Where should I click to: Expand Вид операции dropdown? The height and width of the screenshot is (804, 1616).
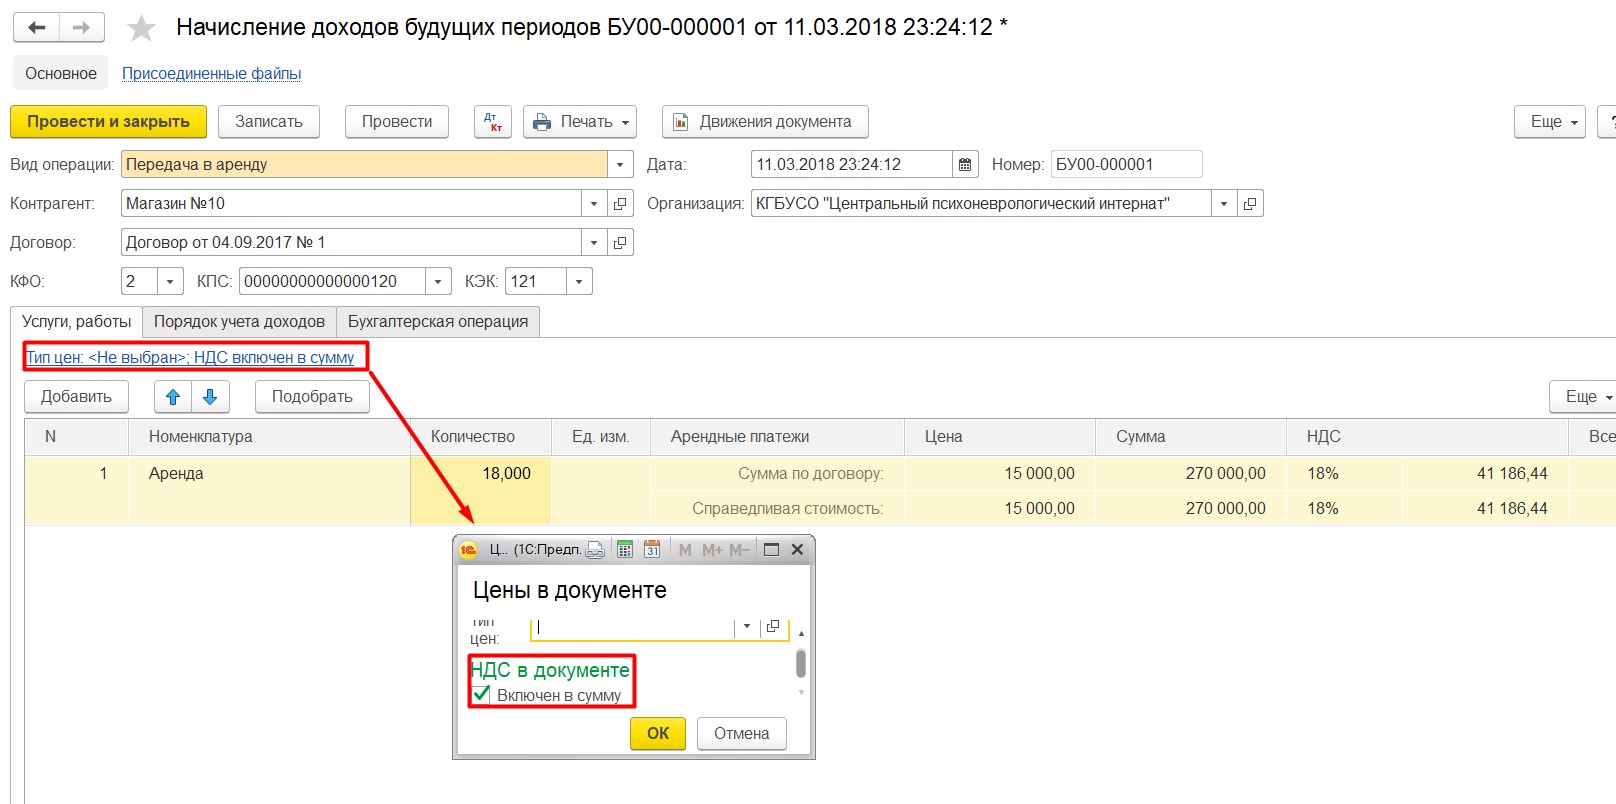coord(620,164)
